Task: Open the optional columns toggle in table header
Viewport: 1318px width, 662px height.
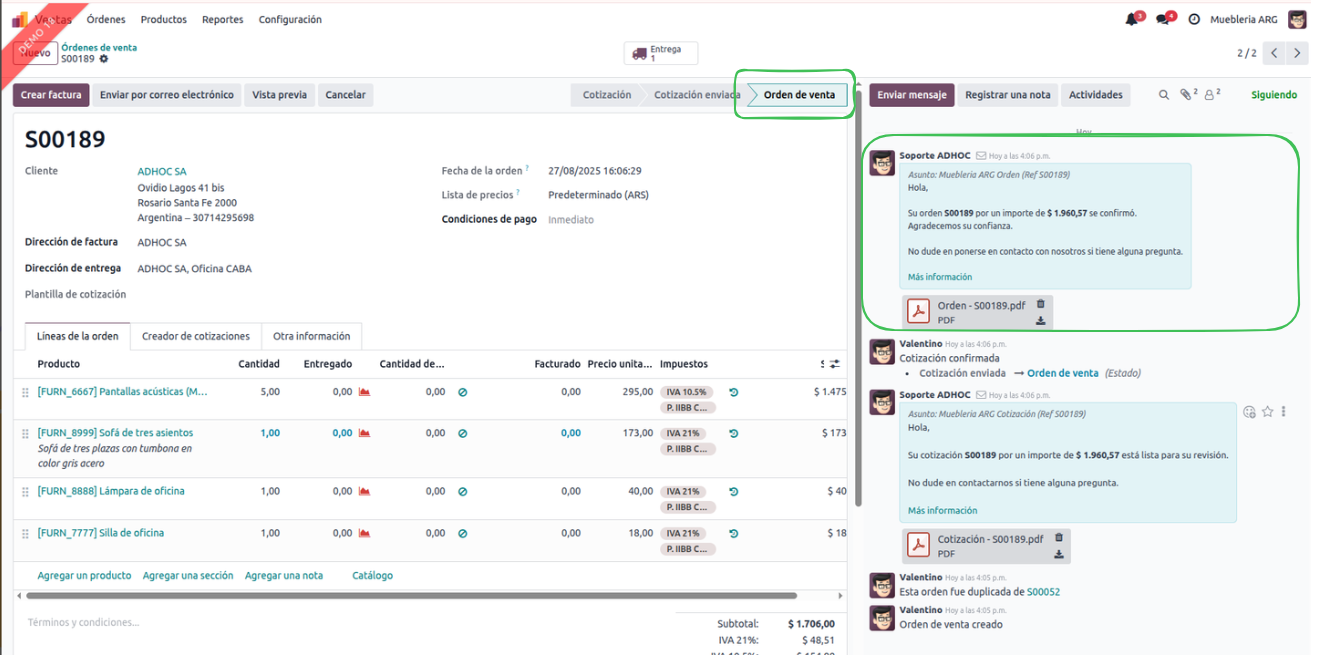Action: 835,364
